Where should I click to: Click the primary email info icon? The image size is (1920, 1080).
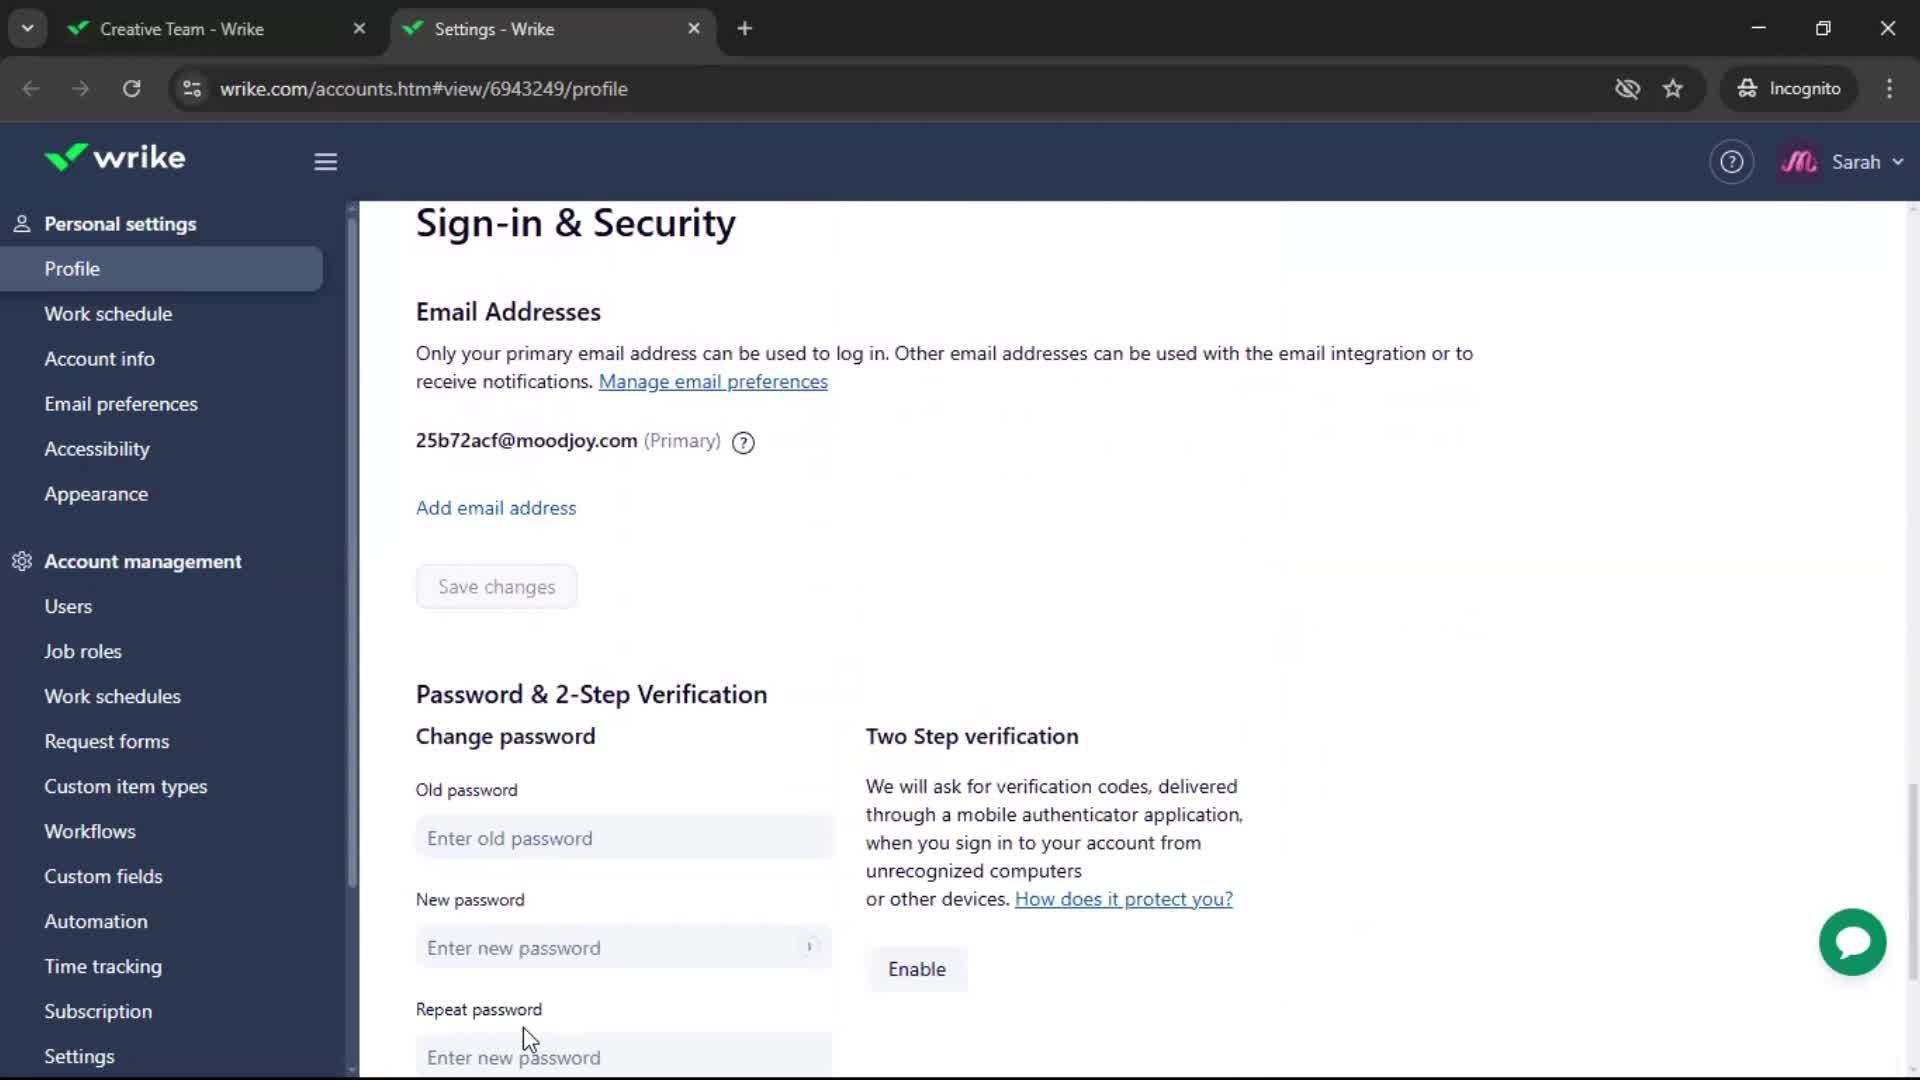click(x=743, y=442)
